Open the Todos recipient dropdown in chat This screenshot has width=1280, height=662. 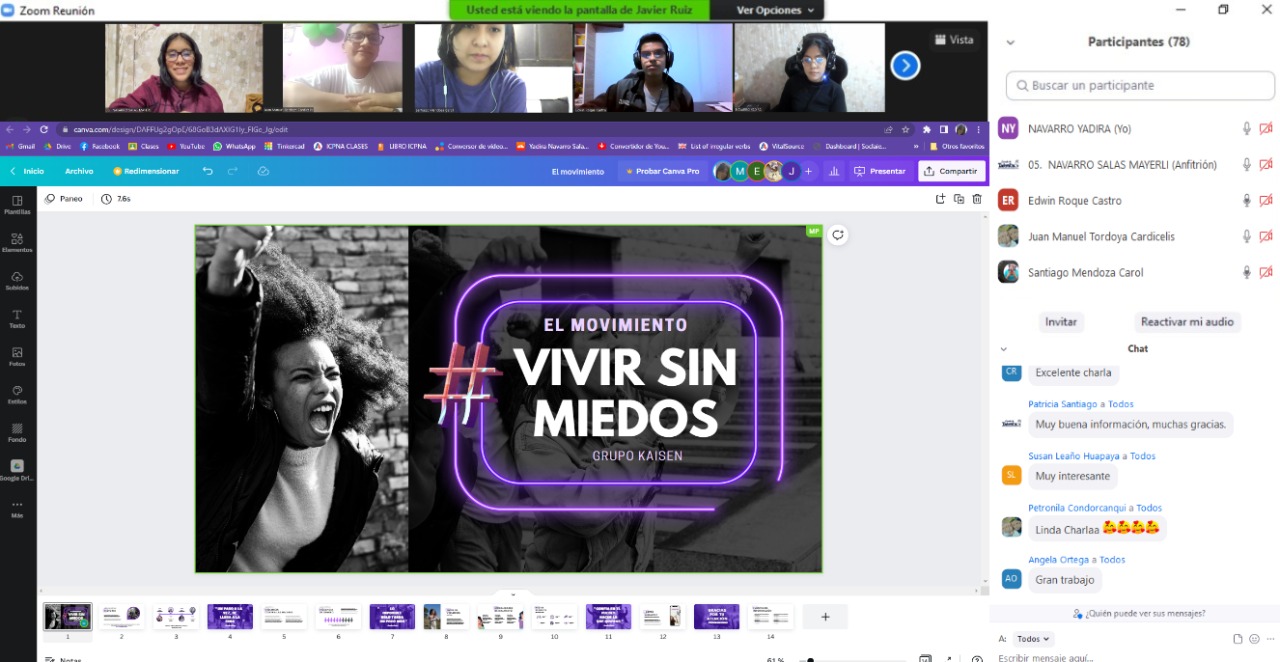click(x=1033, y=639)
